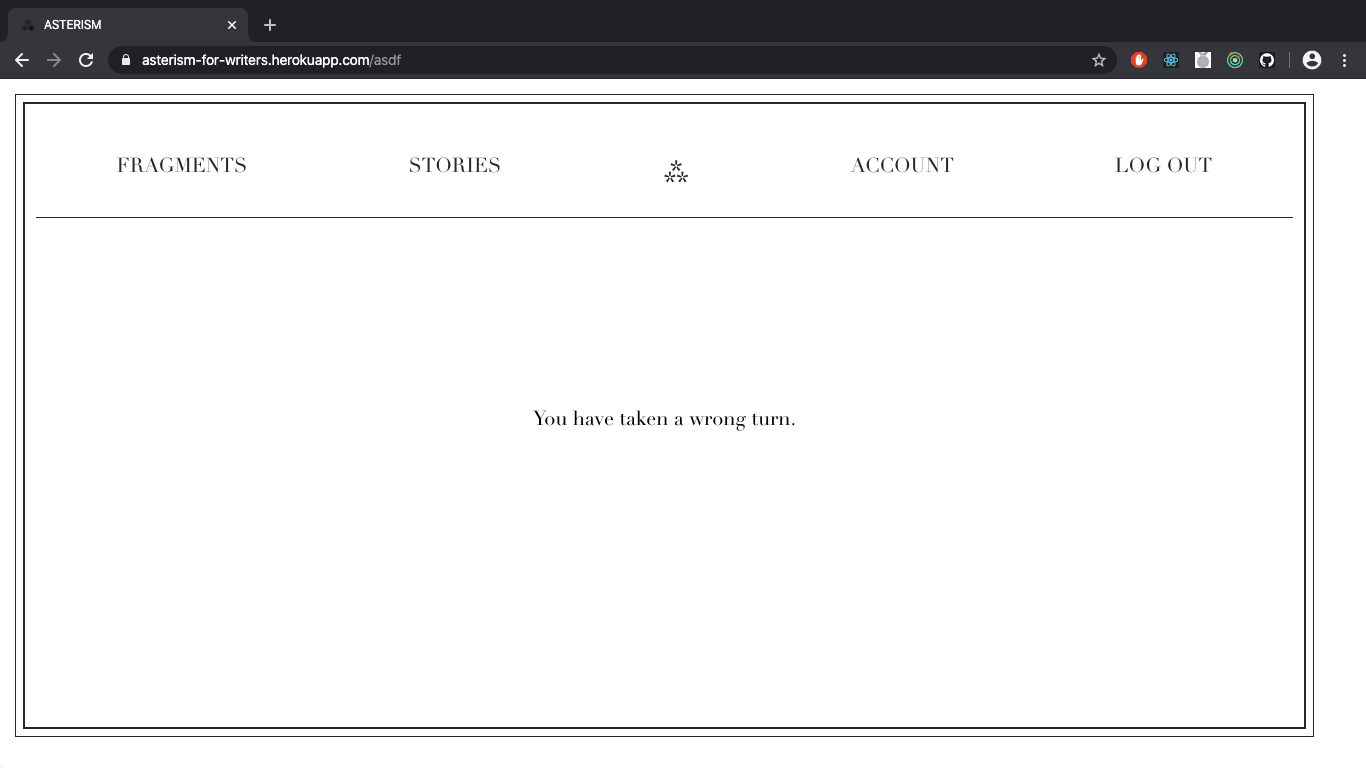This screenshot has height=768, width=1366.
Task: Open the grey square extension icon
Action: pyautogui.click(x=1203, y=60)
